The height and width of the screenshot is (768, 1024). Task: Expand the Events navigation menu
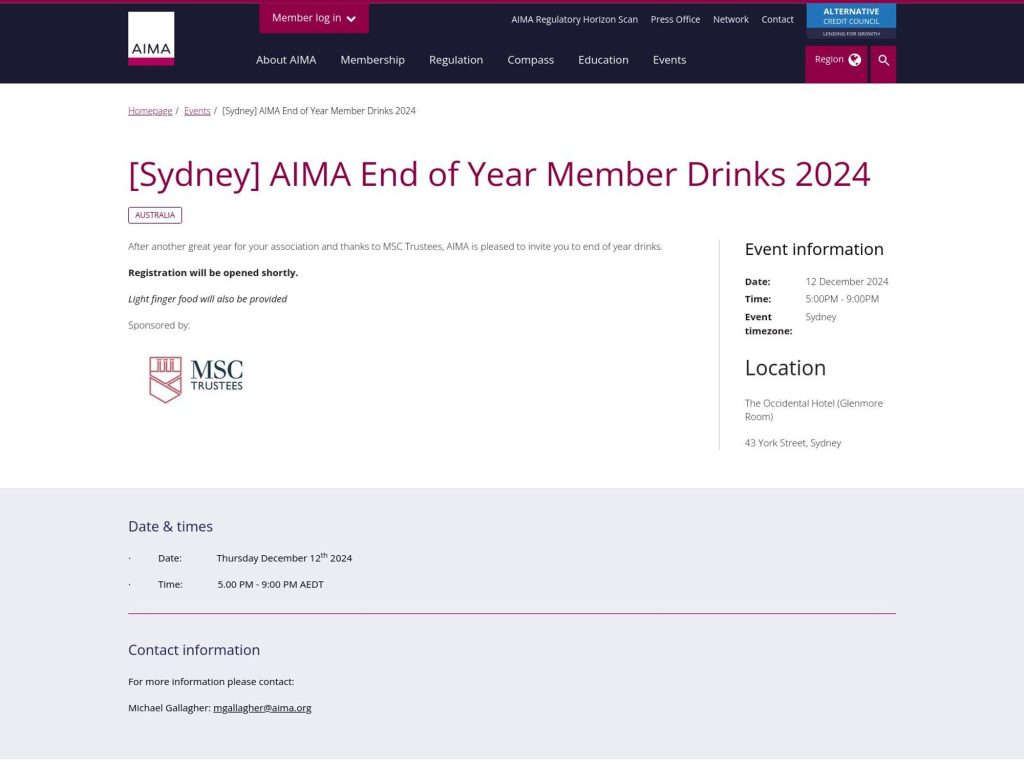[669, 60]
